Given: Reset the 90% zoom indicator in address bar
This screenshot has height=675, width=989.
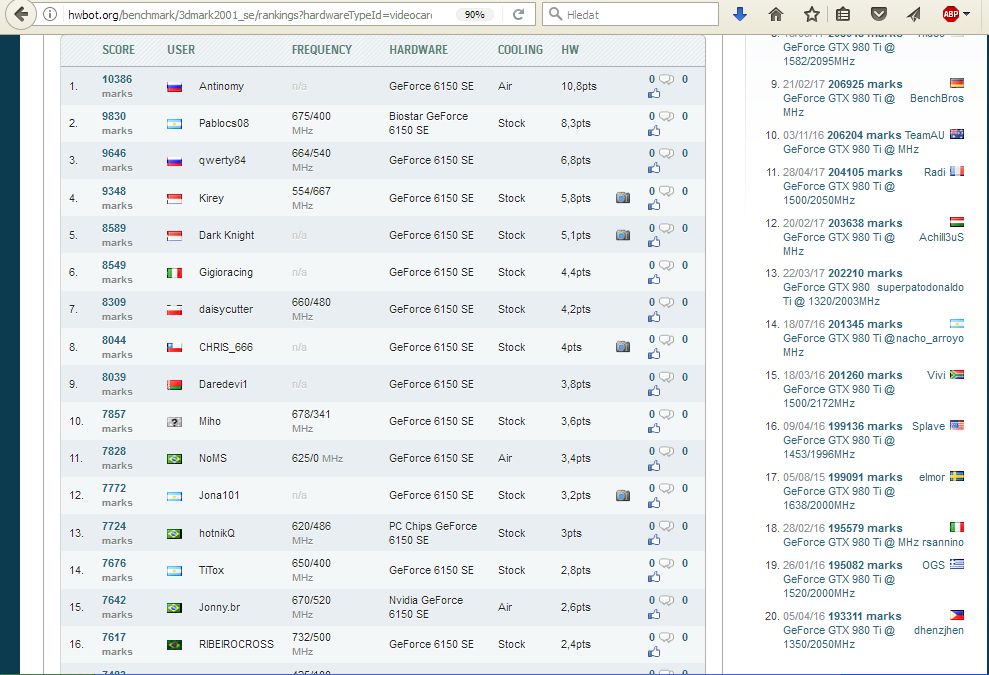Looking at the screenshot, I should tap(474, 15).
